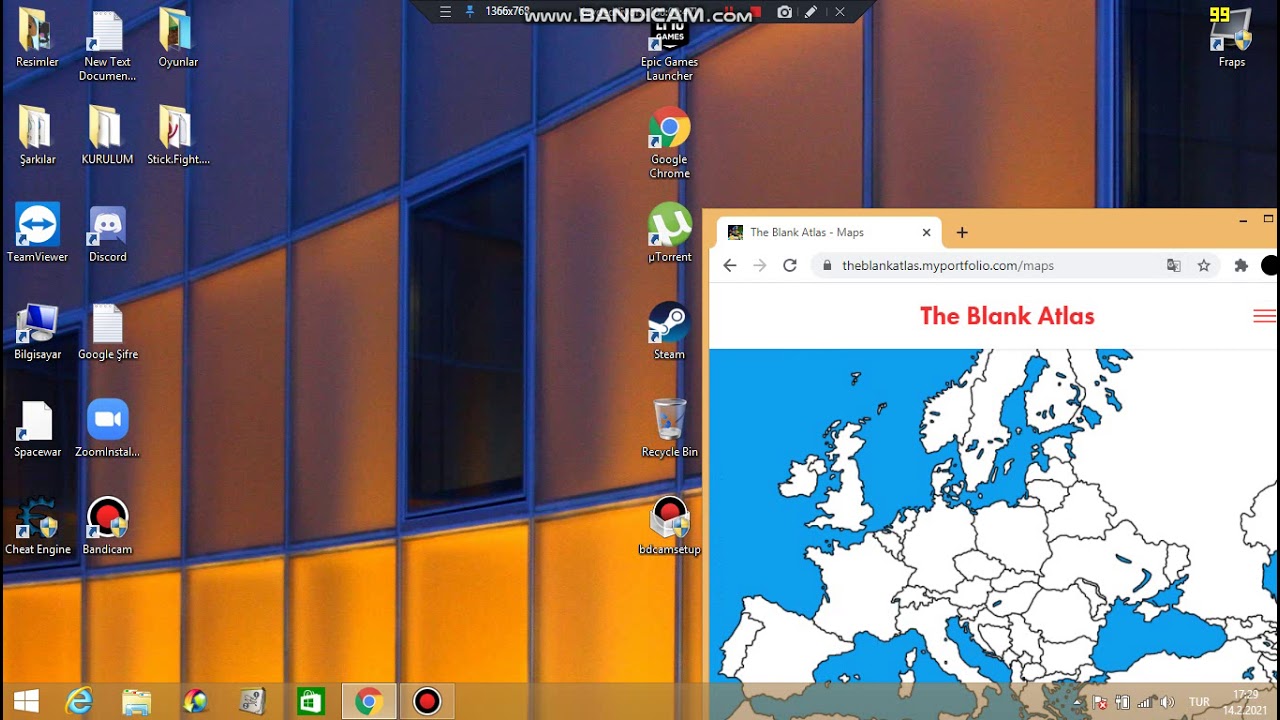Image resolution: width=1280 pixels, height=720 pixels.
Task: Launch Google Chrome desktop shortcut
Action: (x=669, y=143)
